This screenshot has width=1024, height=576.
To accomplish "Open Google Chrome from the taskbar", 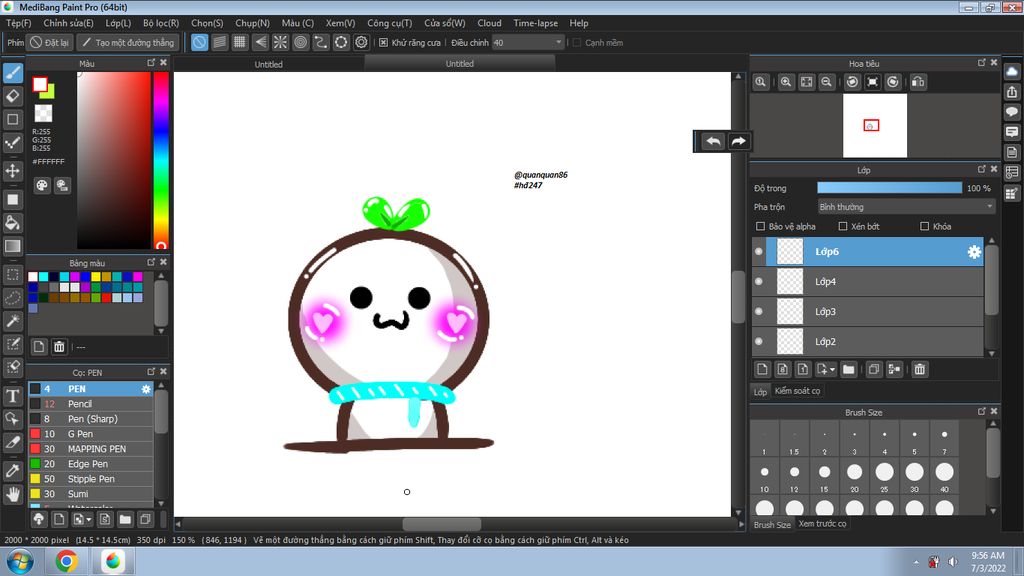I will 66,561.
